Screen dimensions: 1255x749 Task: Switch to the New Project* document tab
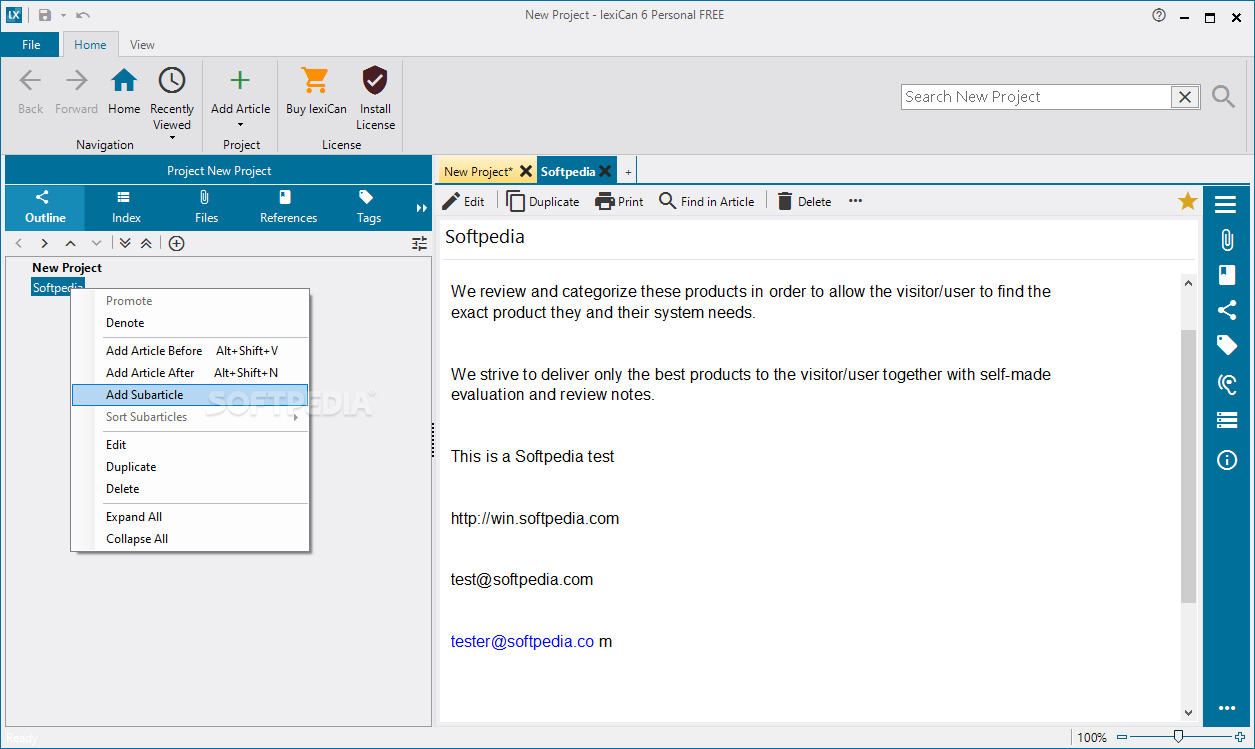point(477,172)
